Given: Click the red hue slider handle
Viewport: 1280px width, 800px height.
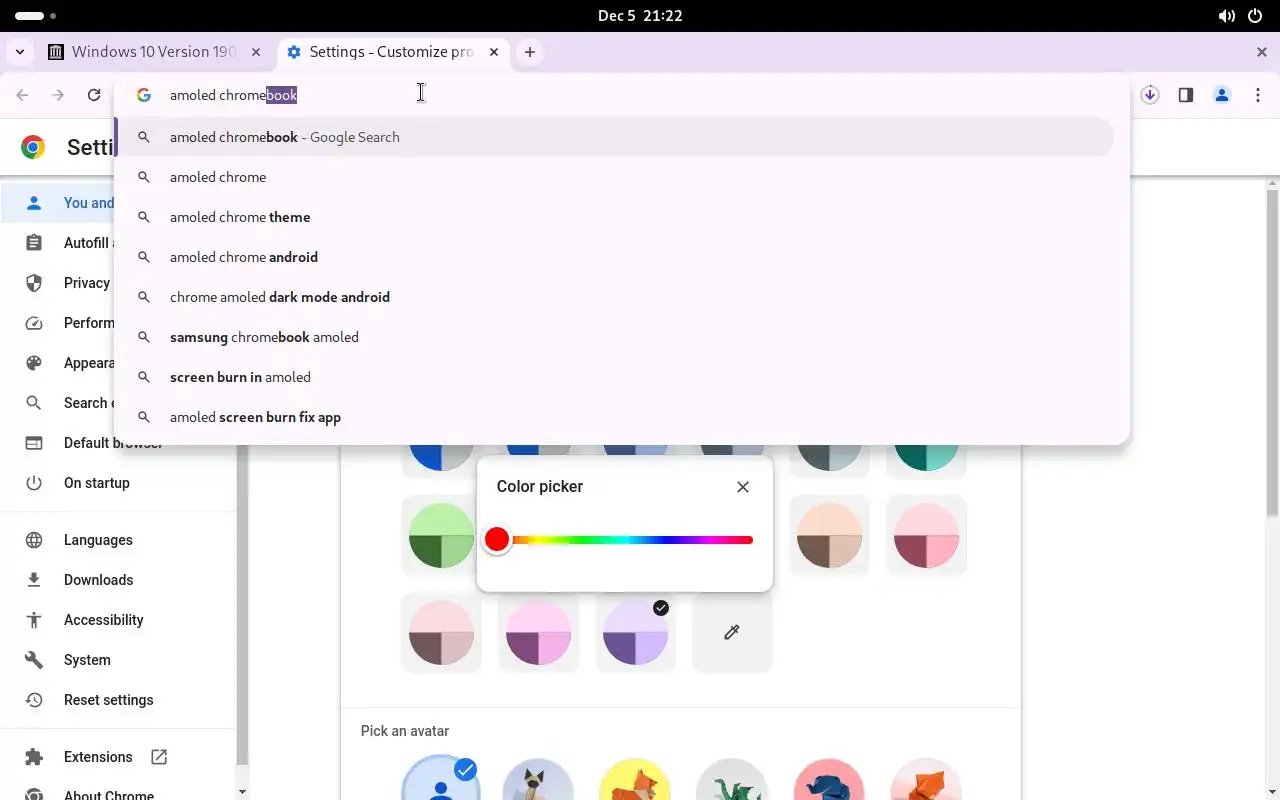Looking at the screenshot, I should click(x=497, y=540).
